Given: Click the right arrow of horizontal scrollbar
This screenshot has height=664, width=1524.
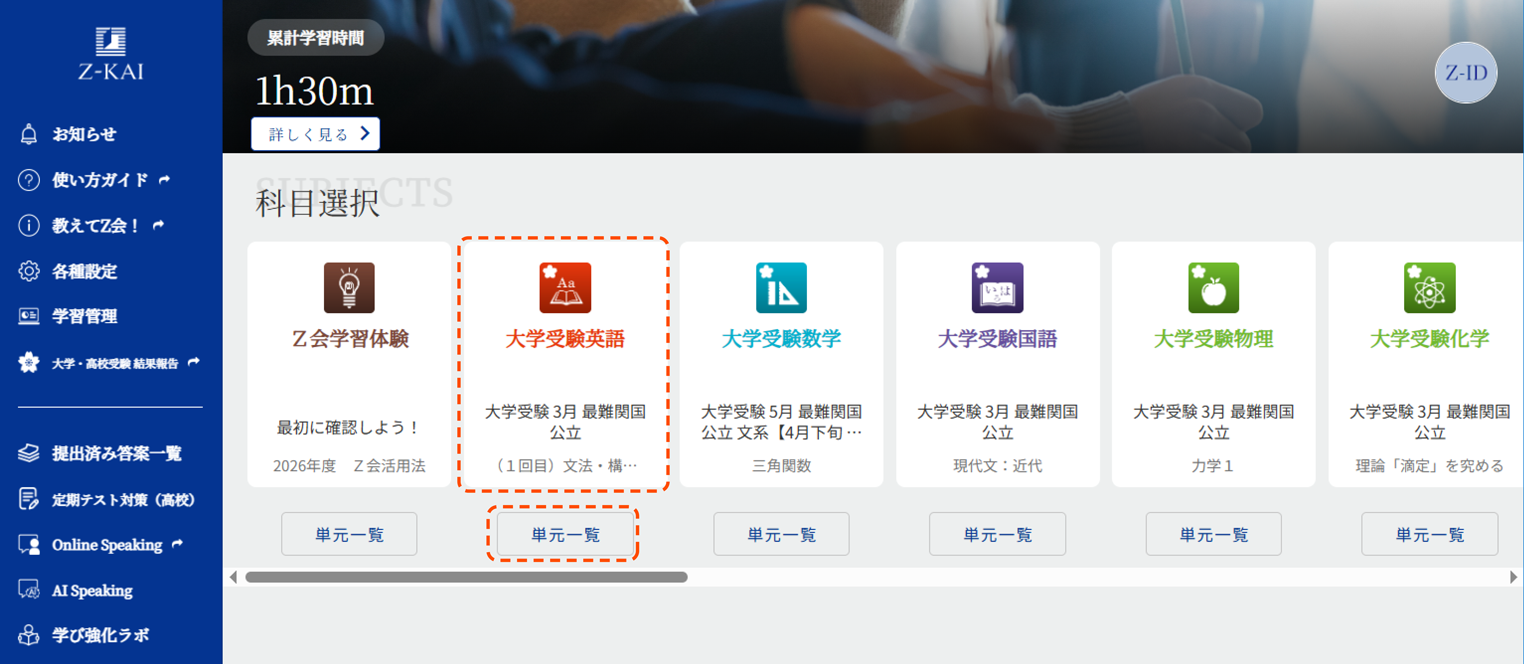Looking at the screenshot, I should click(1513, 577).
